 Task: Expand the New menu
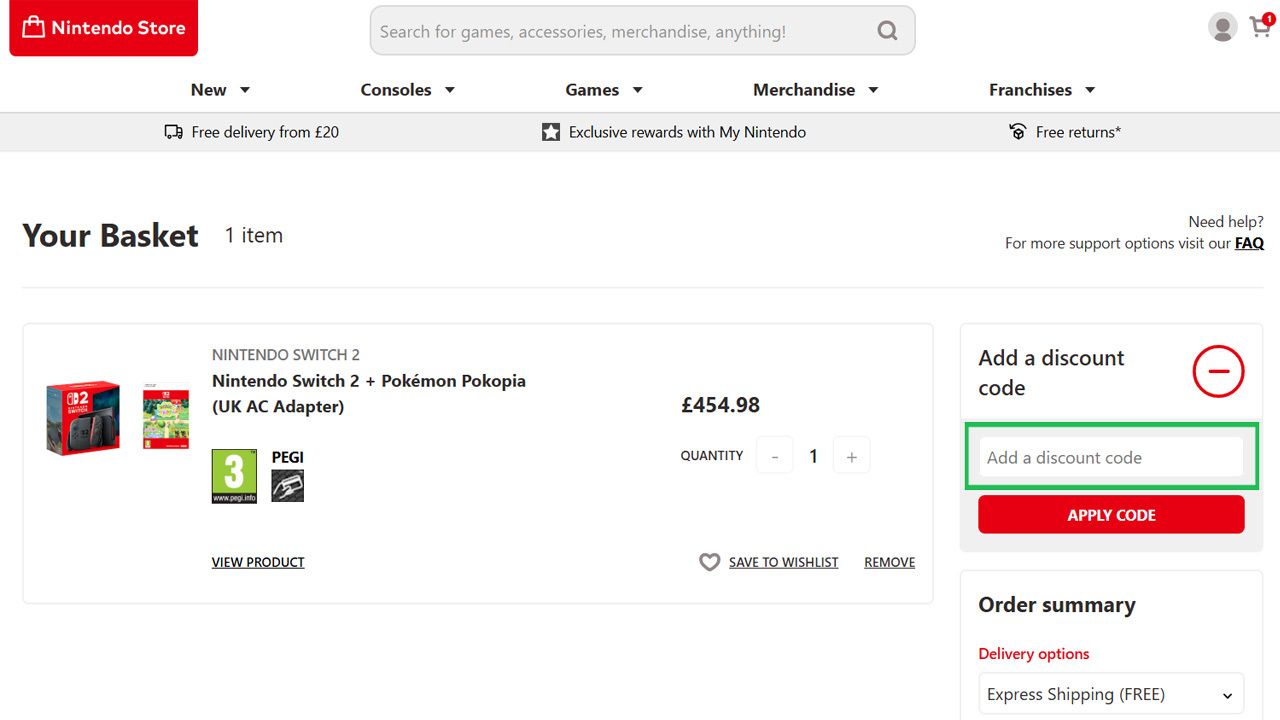[x=220, y=90]
